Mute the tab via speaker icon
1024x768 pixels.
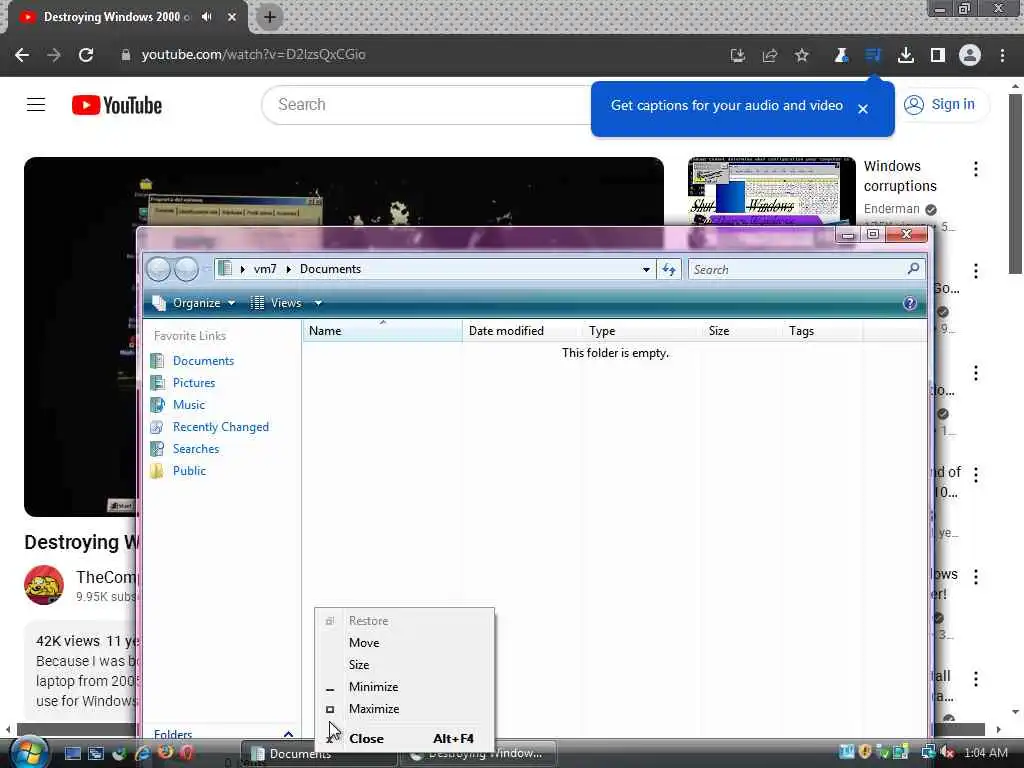coord(207,17)
